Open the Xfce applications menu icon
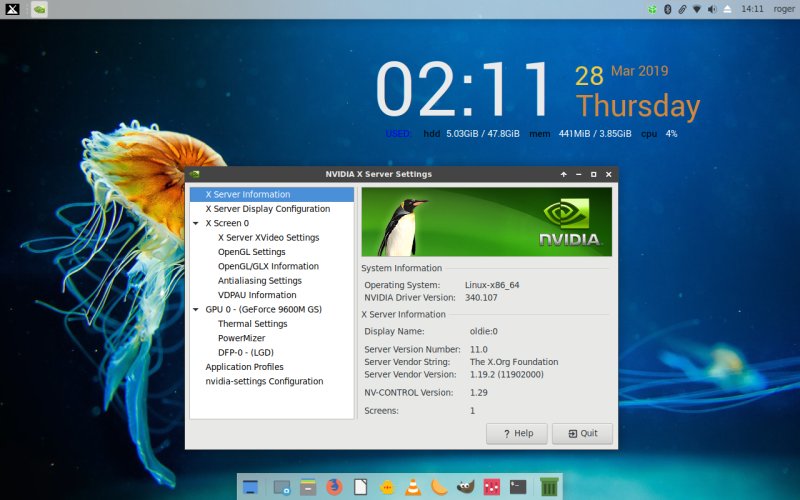The width and height of the screenshot is (800, 500). (12, 9)
